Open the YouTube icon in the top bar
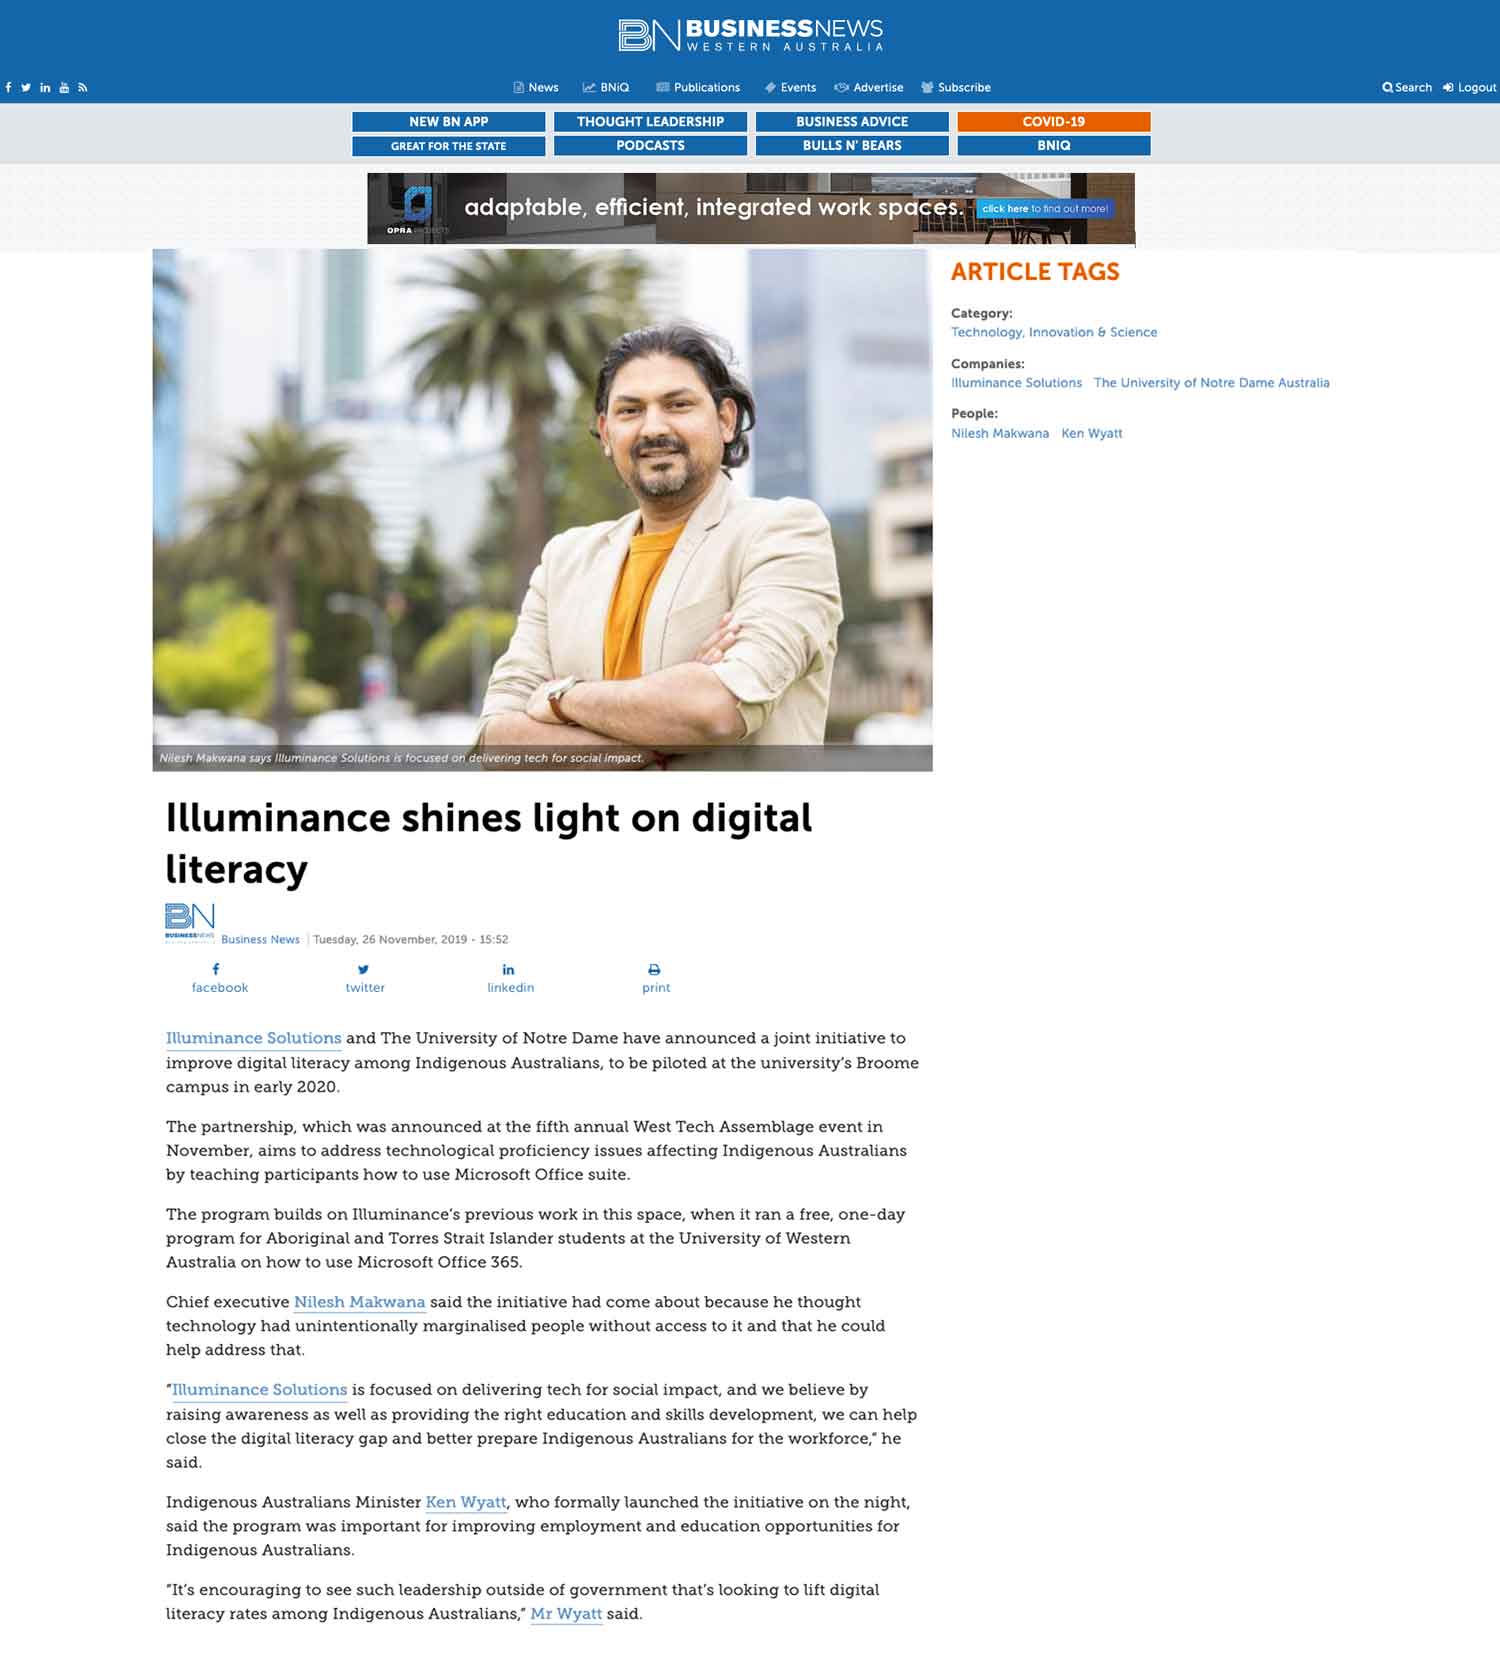Screen dimensions: 1500x1665 [64, 87]
